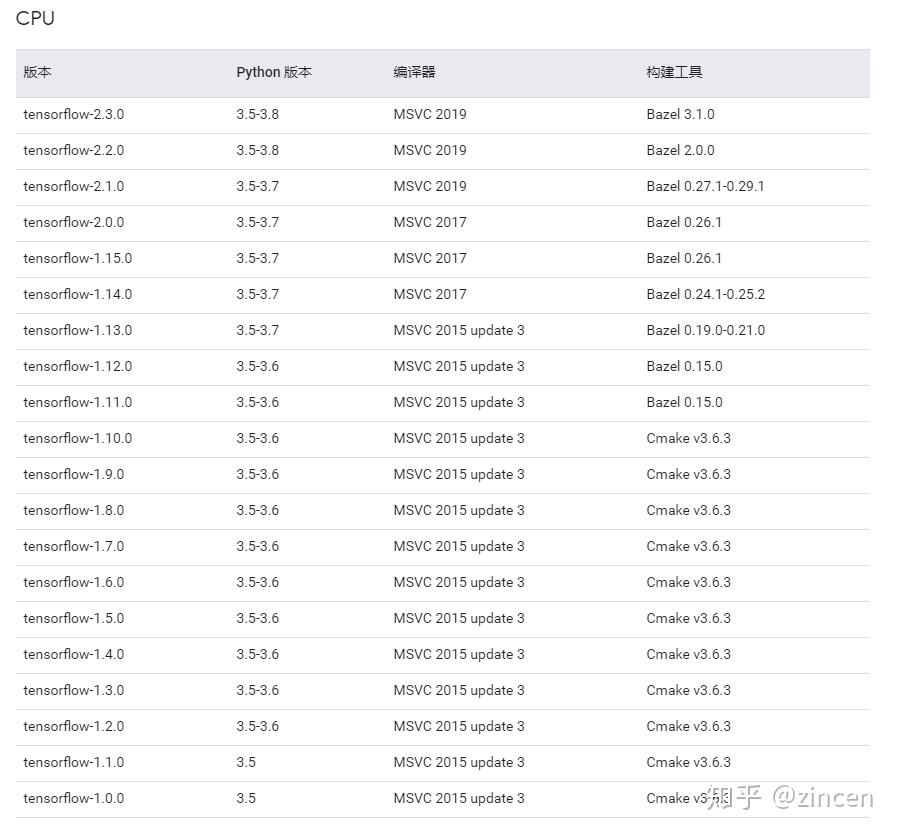The height and width of the screenshot is (834, 897).
Task: Select the tensorflow-1.14.0 cell
Action: 78,295
